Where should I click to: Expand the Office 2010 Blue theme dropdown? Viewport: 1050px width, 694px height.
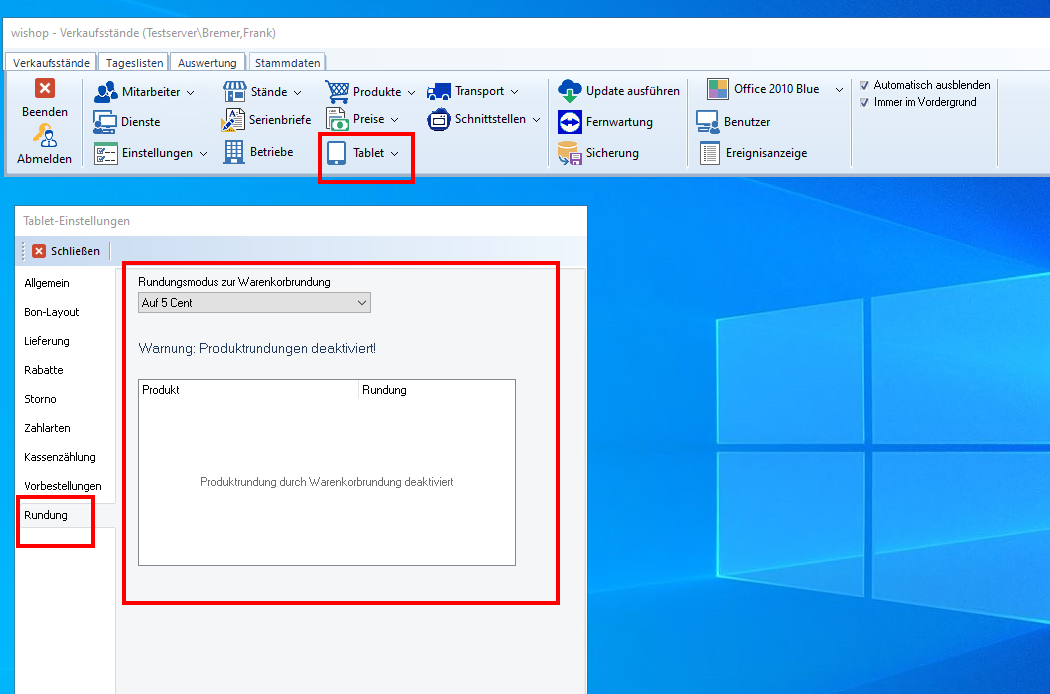[840, 90]
